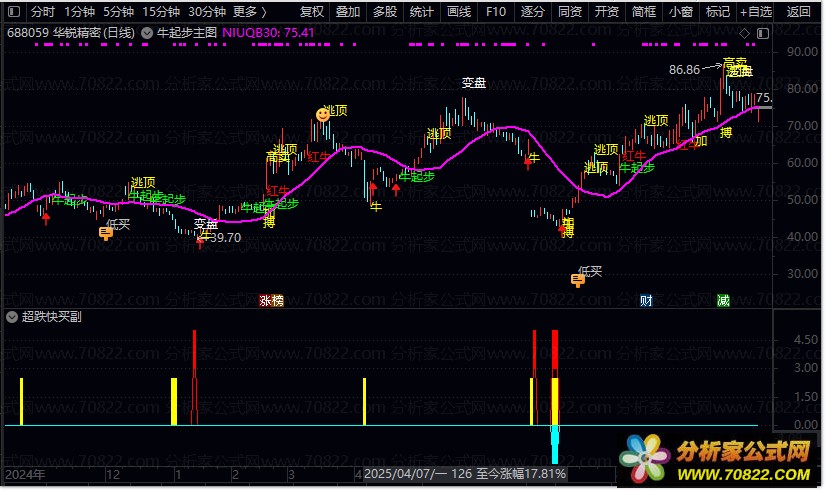
Task: Open the 统计 statistics tool
Action: pyautogui.click(x=421, y=11)
